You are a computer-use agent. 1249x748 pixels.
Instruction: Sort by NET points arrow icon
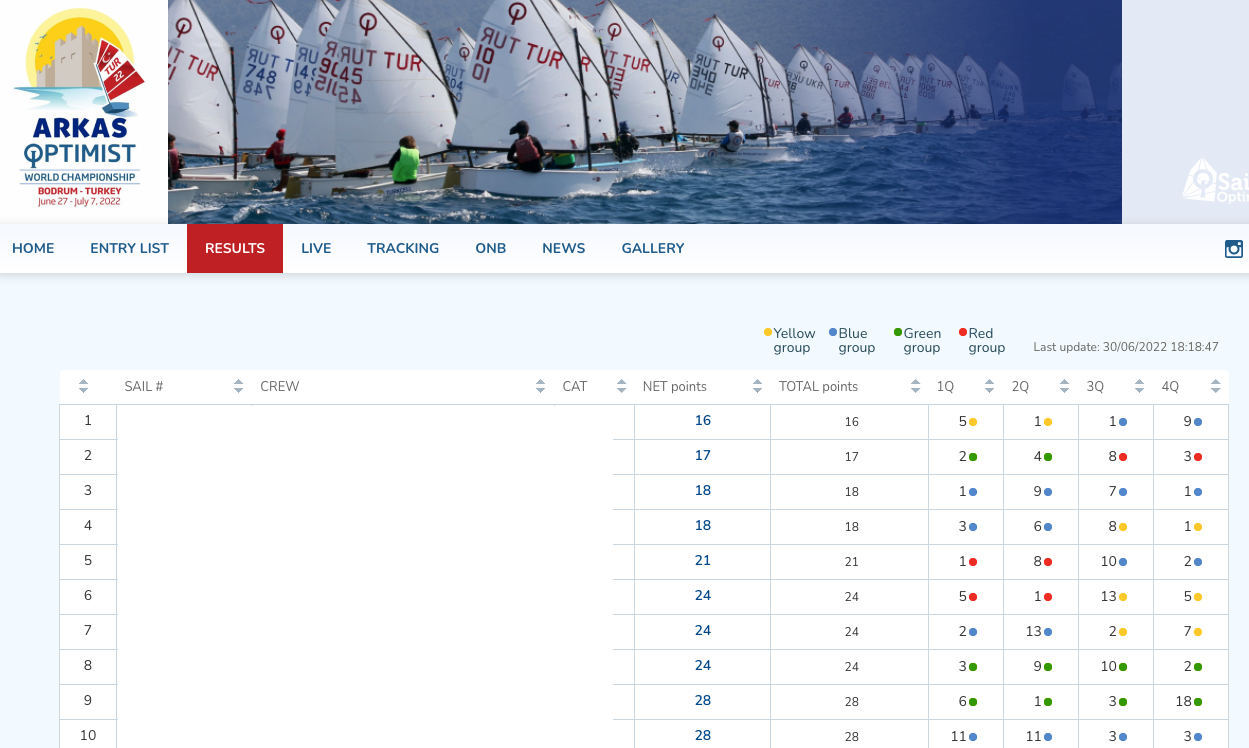[755, 386]
